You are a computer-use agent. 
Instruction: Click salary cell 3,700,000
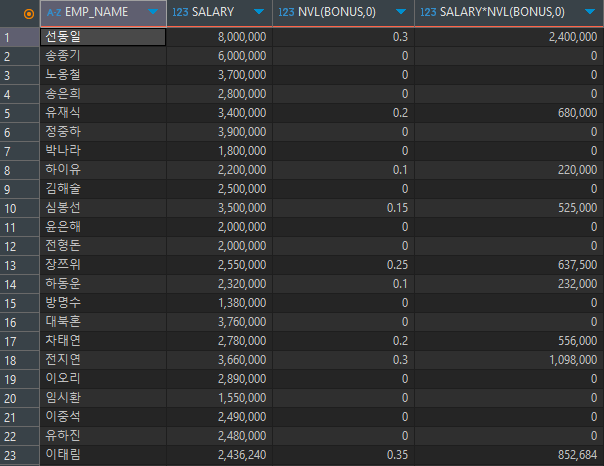220,75
